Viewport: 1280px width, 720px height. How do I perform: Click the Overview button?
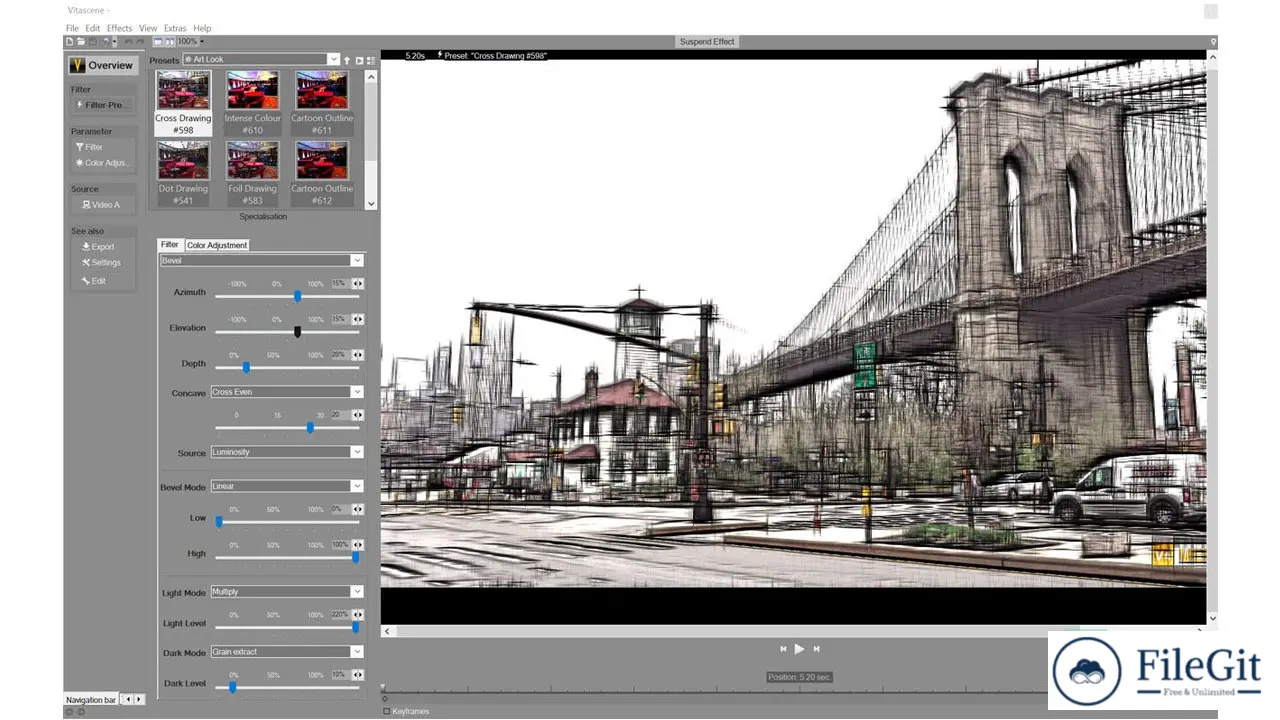pos(101,65)
